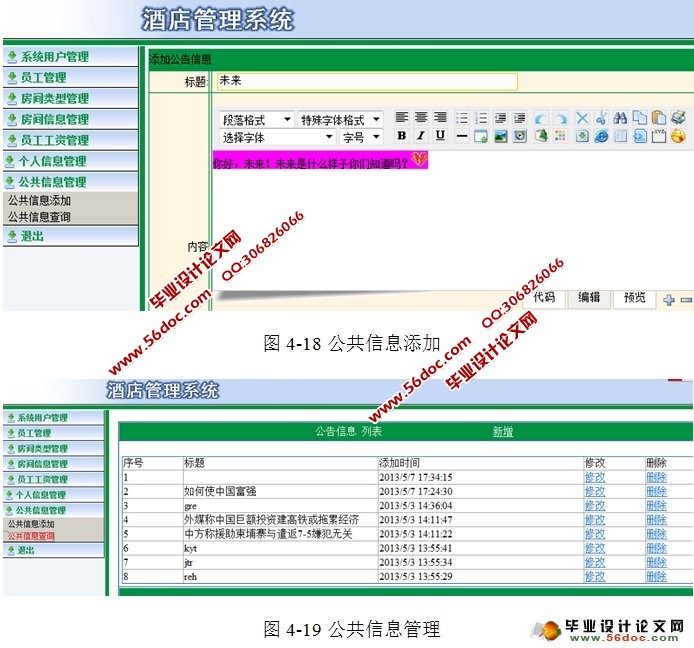
Task: Click 删除 for 如何使中国富强
Action: 656,491
